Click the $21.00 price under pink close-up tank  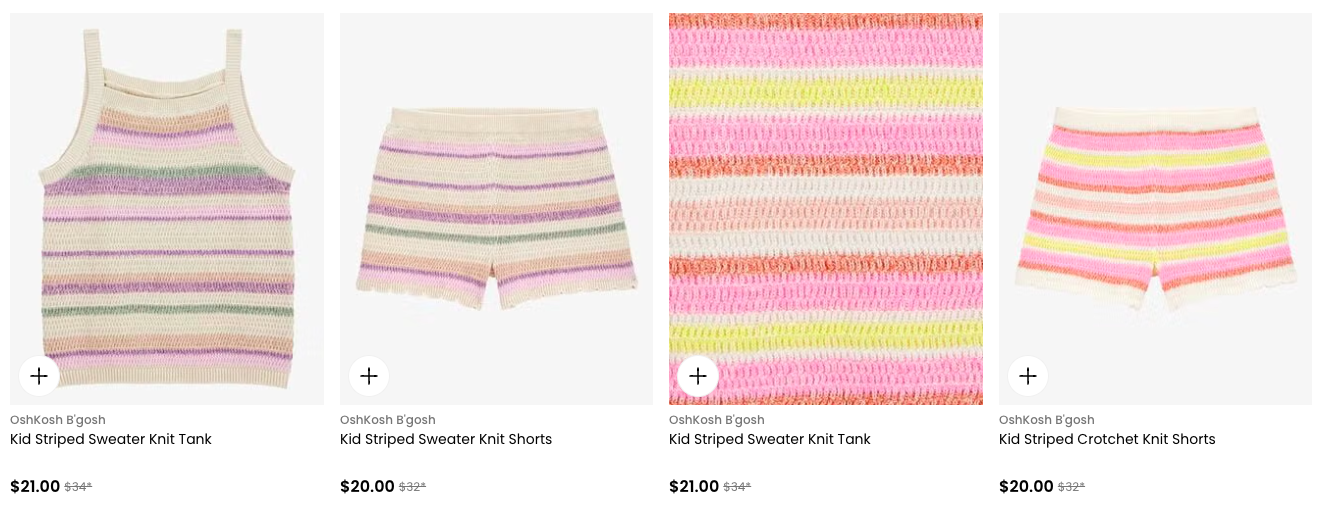[694, 487]
